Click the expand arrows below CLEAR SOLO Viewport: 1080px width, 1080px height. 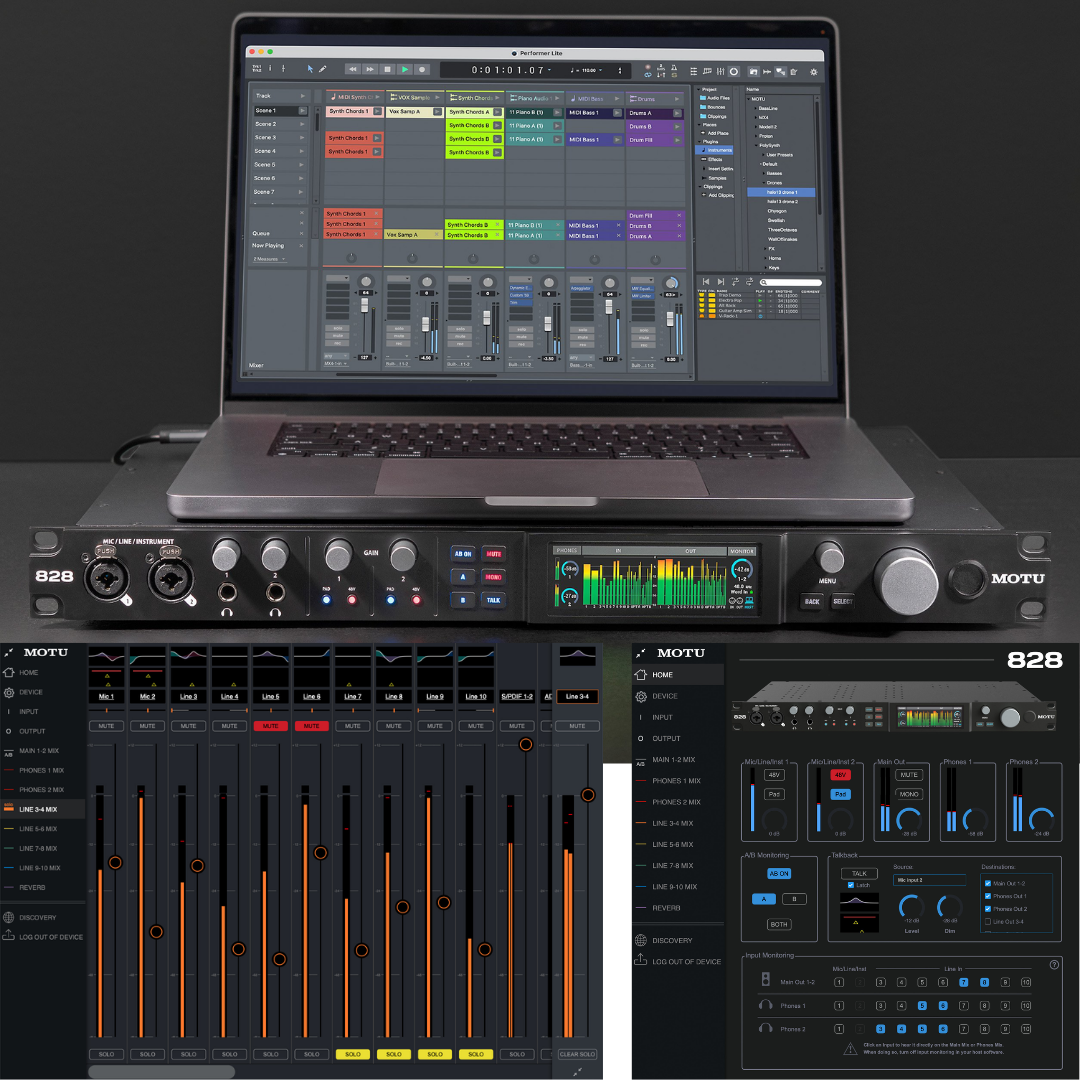pyautogui.click(x=577, y=1071)
